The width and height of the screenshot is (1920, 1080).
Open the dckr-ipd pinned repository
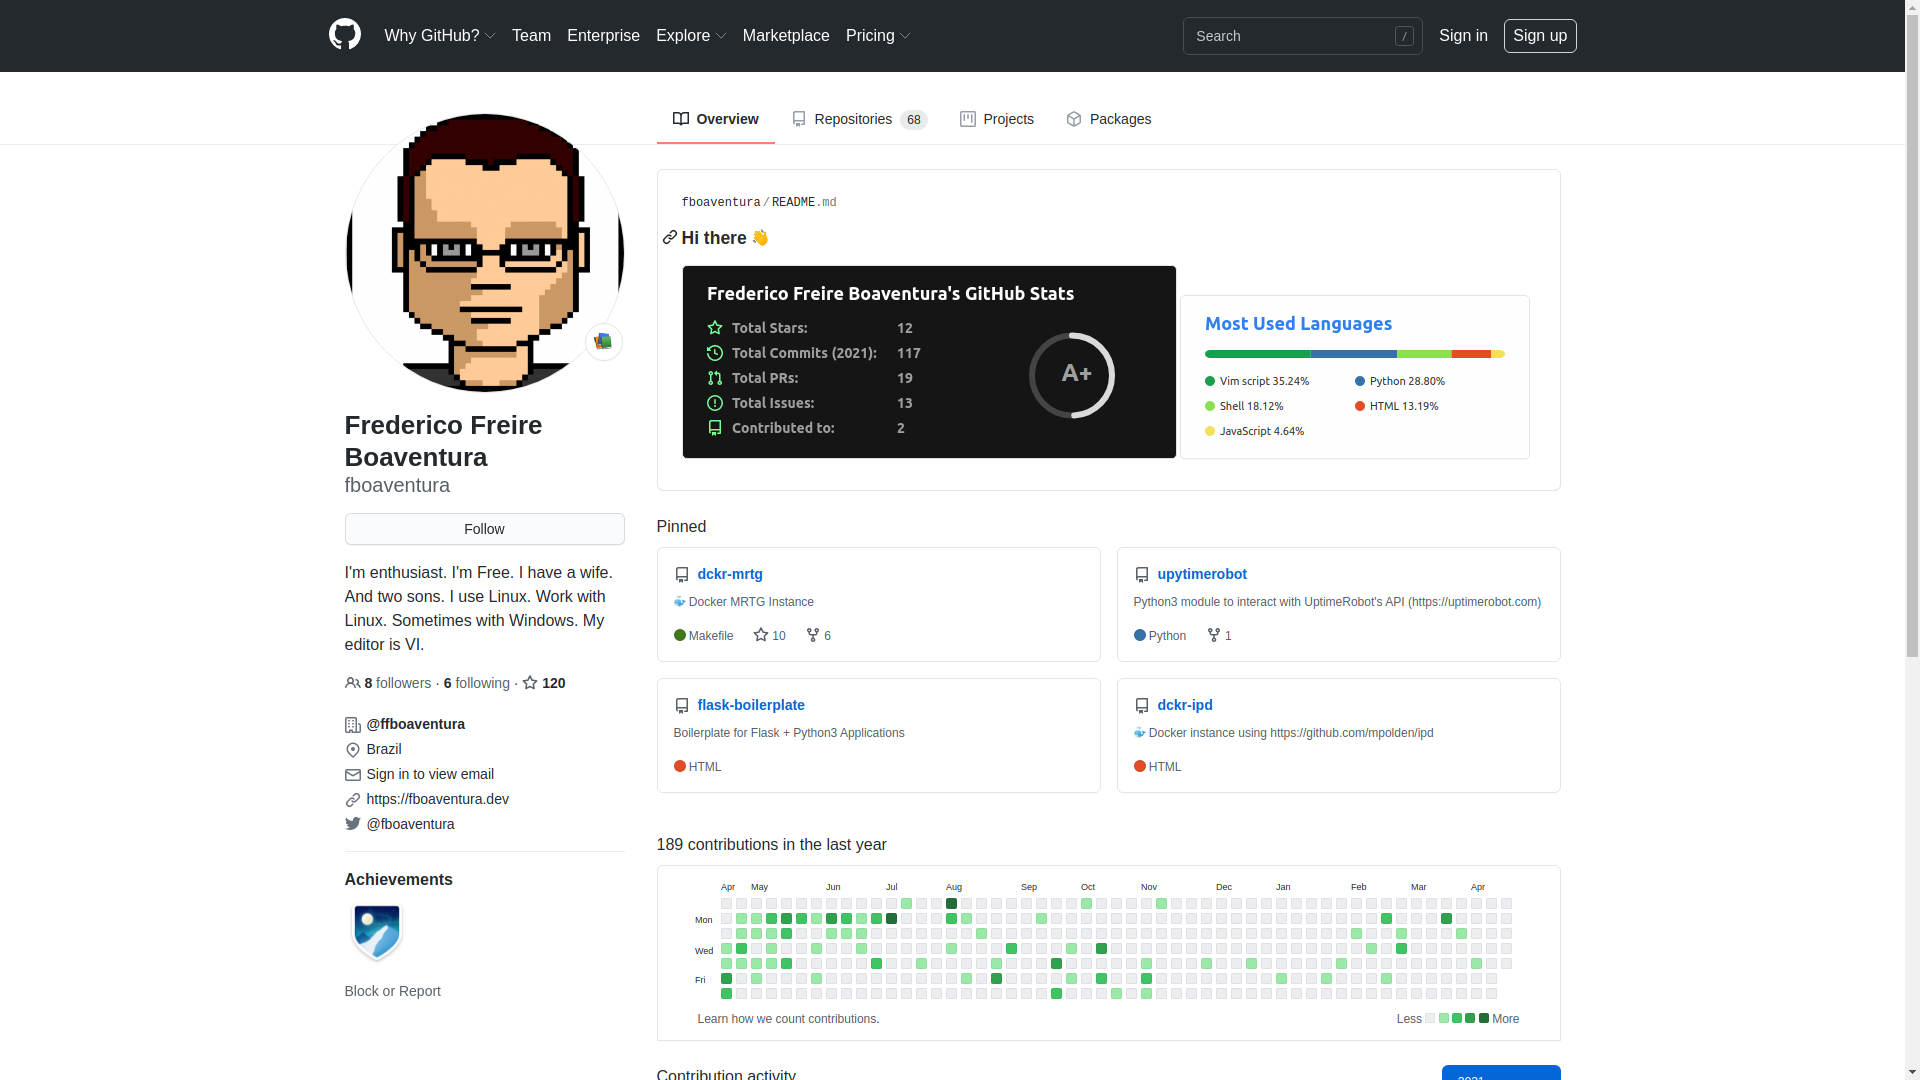(1185, 705)
